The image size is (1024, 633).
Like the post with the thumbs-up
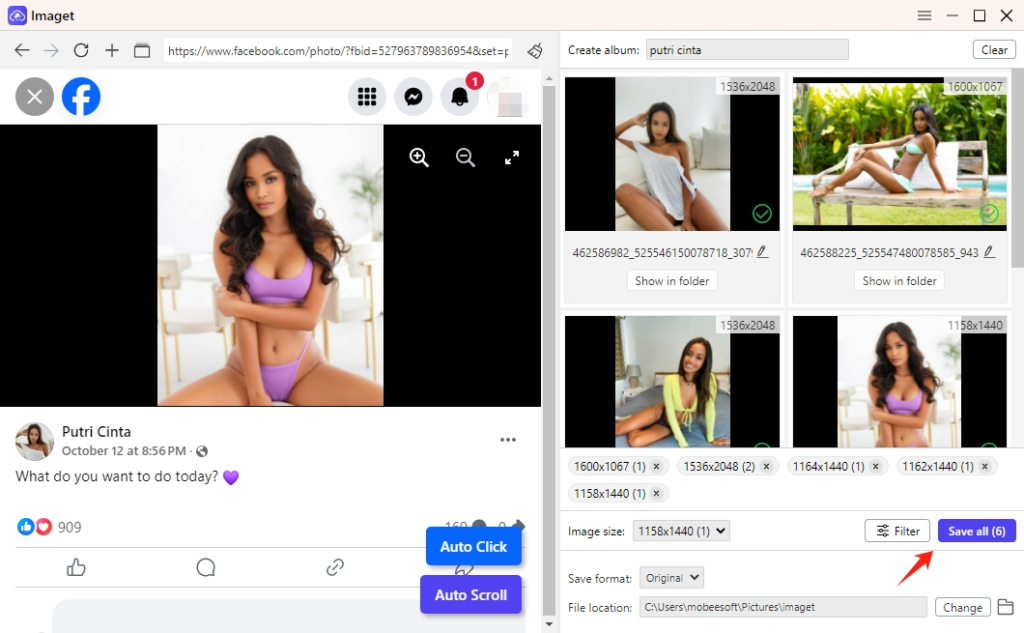point(76,567)
